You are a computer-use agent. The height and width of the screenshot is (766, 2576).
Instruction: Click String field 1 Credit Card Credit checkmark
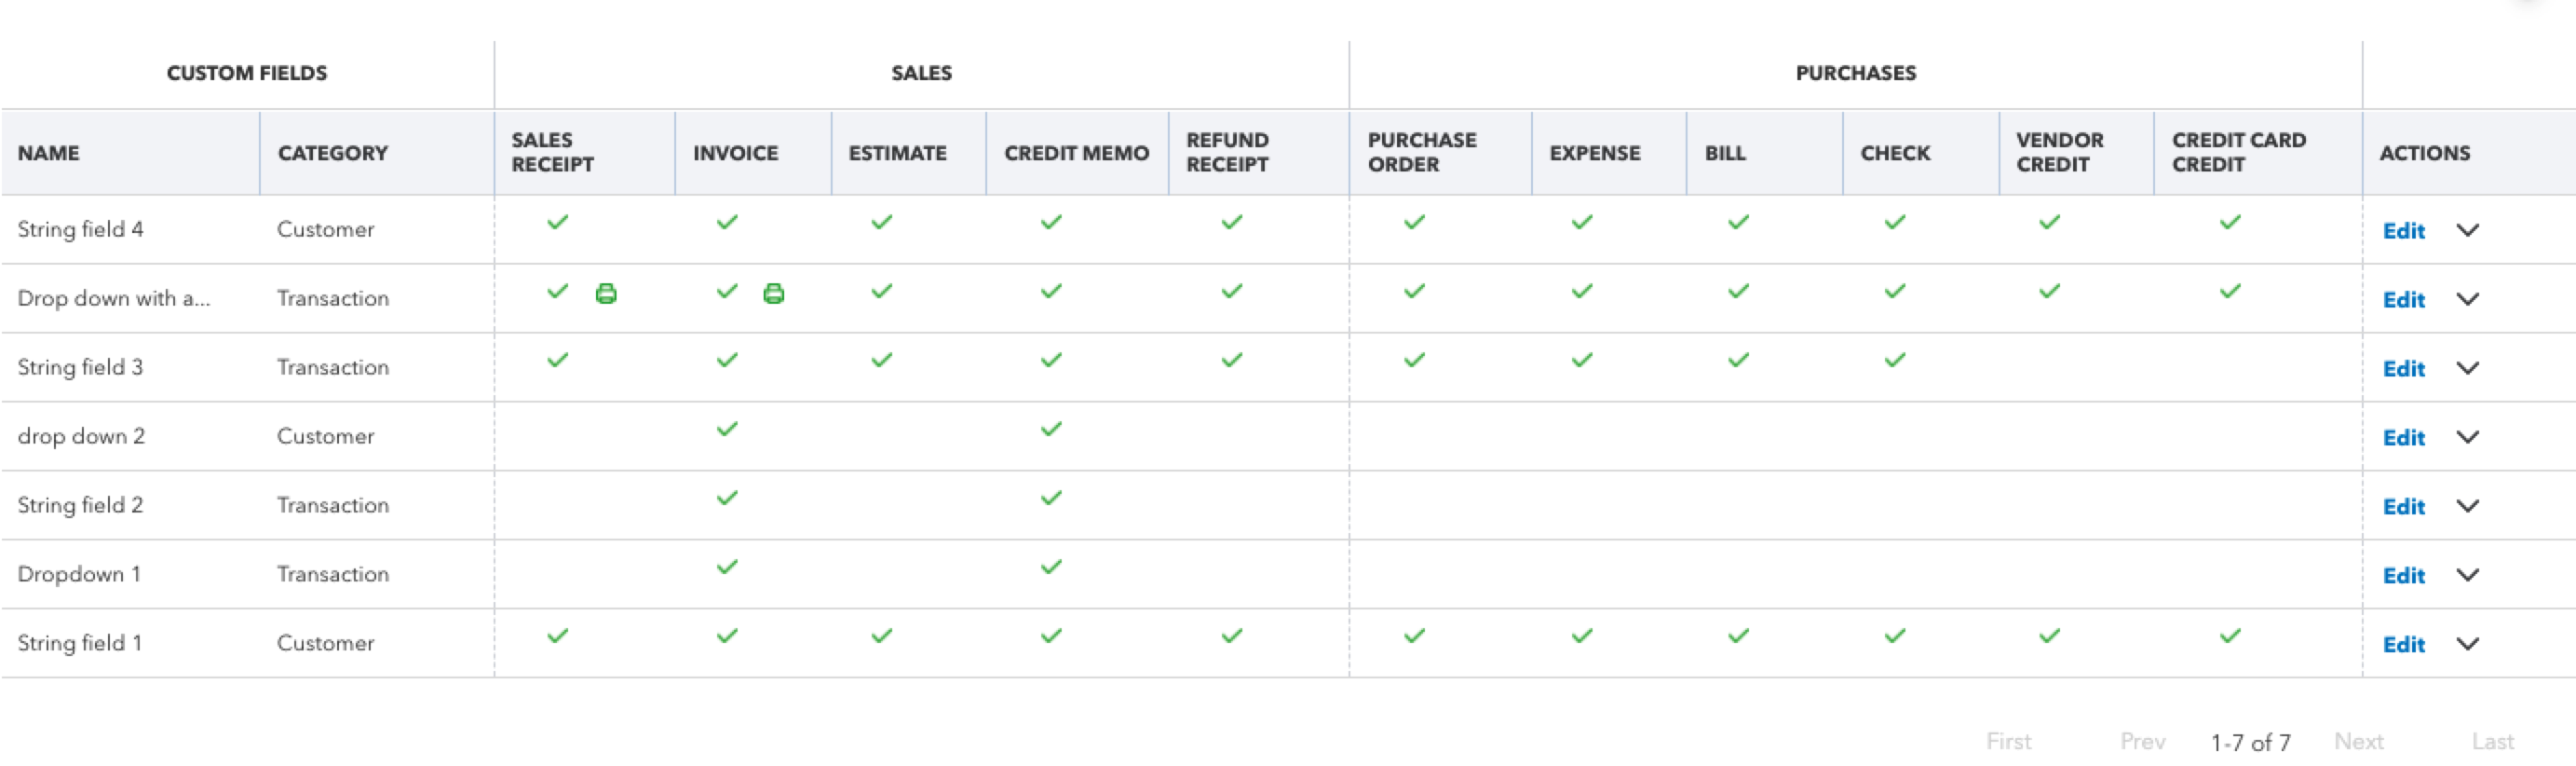2229,636
